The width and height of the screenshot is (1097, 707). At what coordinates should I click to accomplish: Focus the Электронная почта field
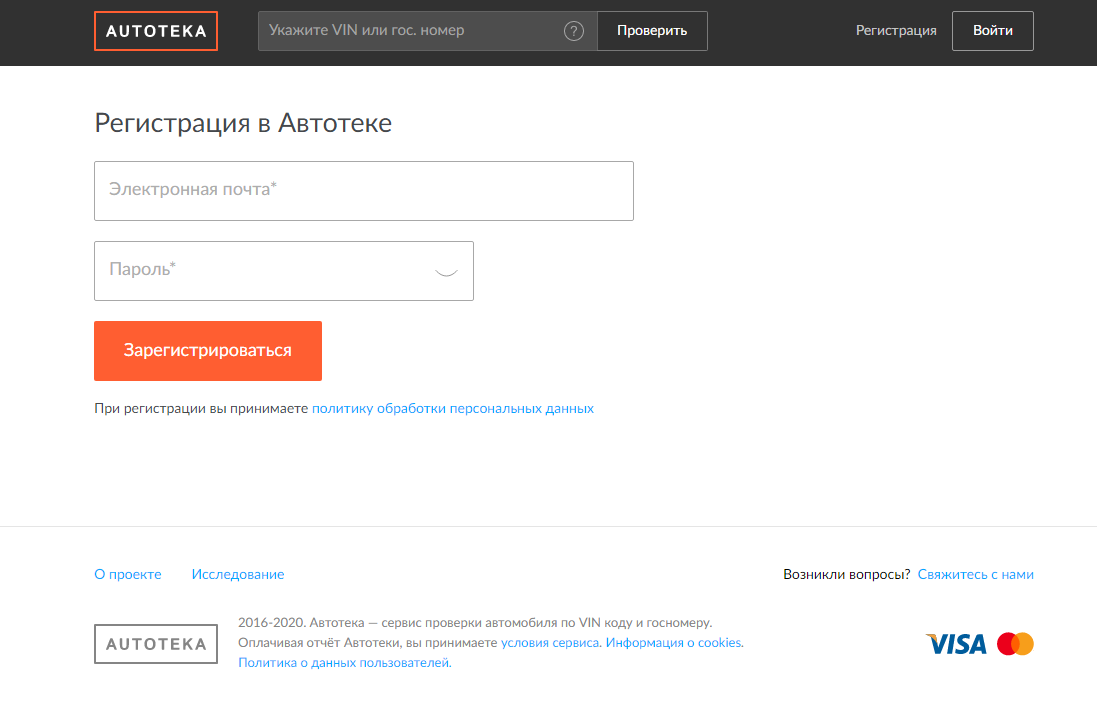click(x=364, y=191)
